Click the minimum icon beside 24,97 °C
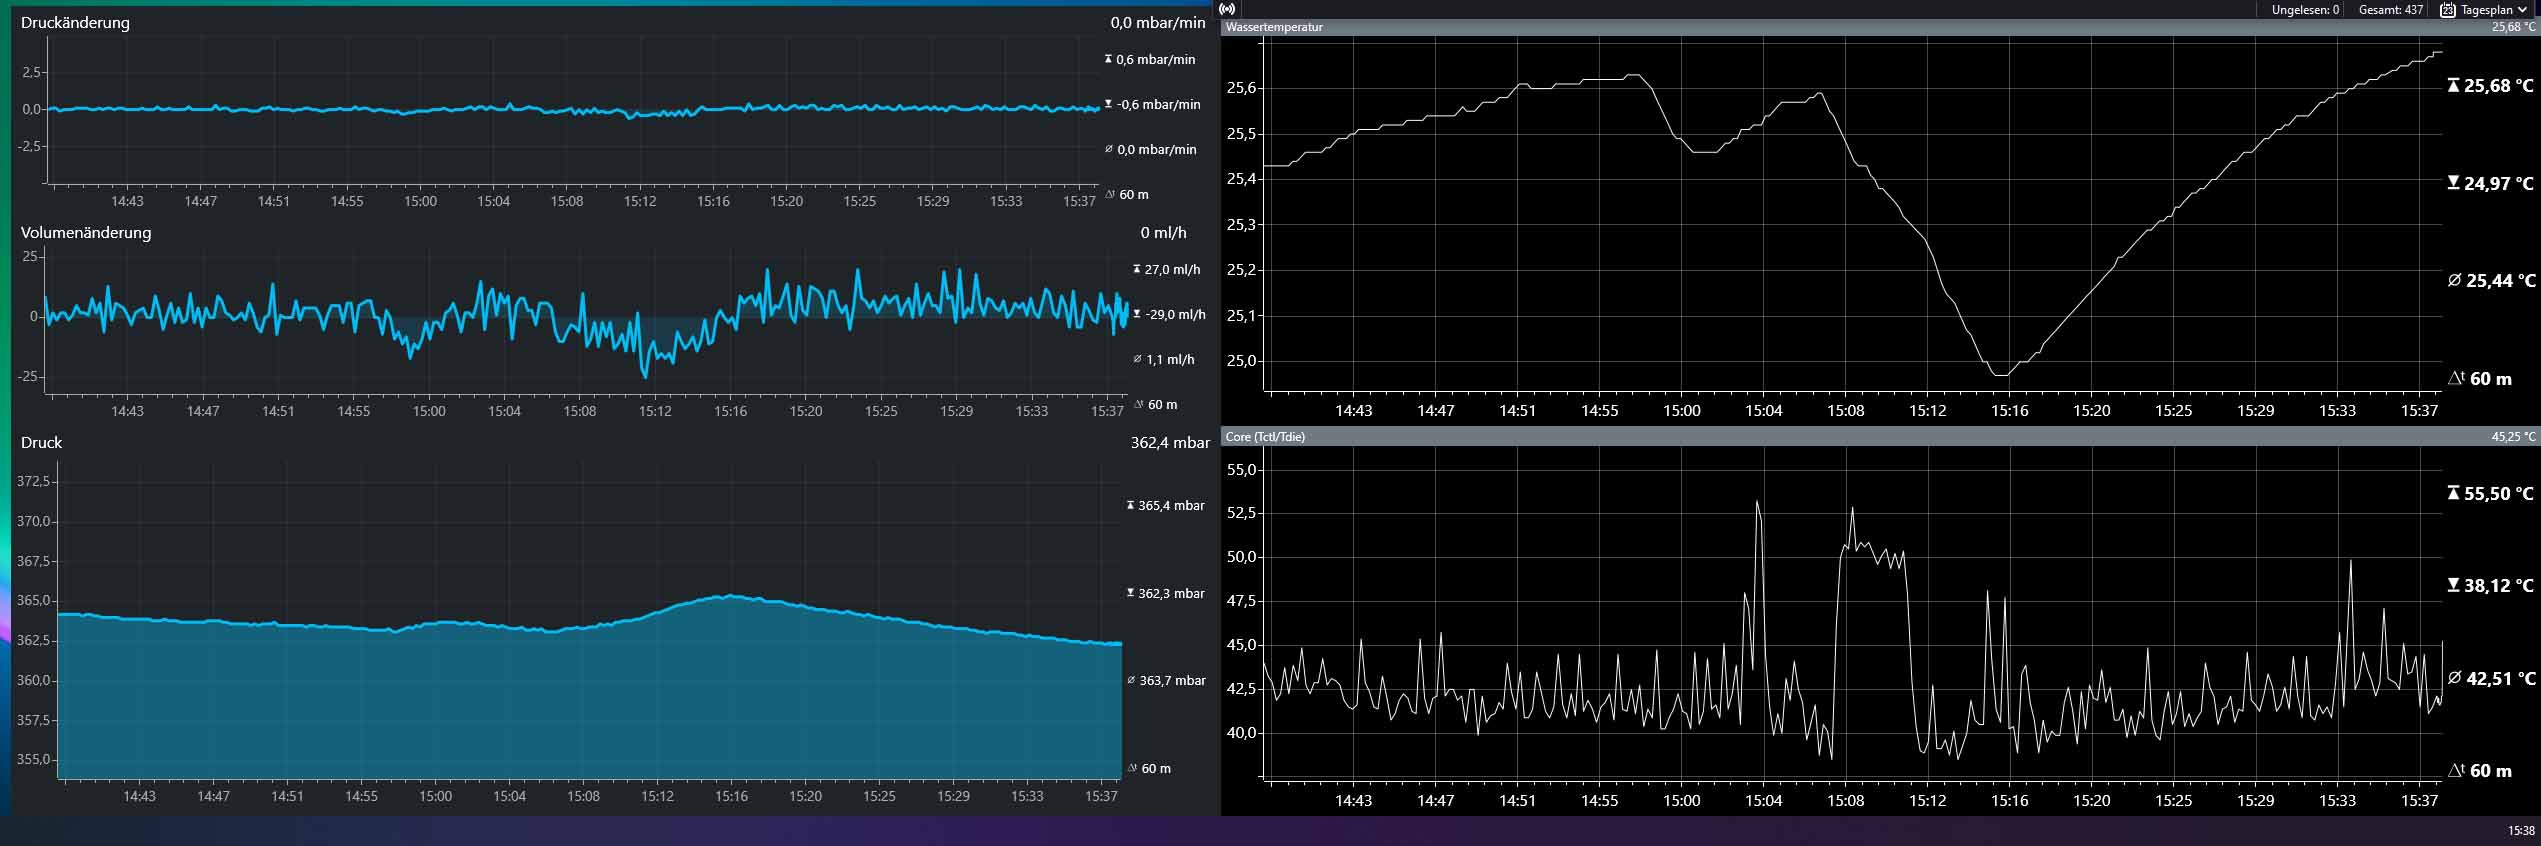 2453,183
